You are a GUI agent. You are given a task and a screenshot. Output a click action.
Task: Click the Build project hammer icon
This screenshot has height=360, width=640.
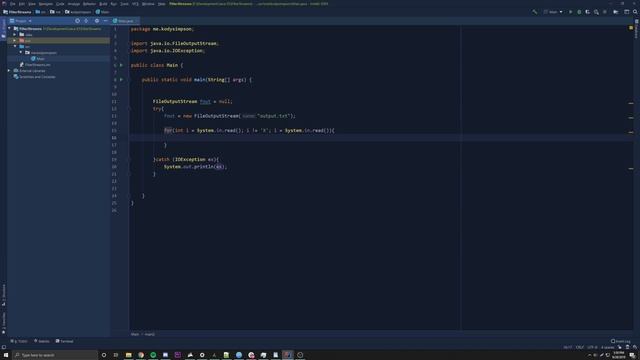click(535, 12)
